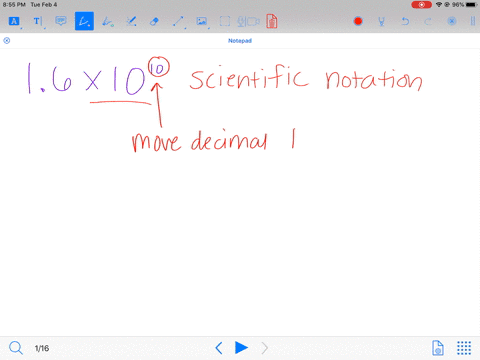Open the speech bubble comment tool
480x360 pixels.
point(61,21)
